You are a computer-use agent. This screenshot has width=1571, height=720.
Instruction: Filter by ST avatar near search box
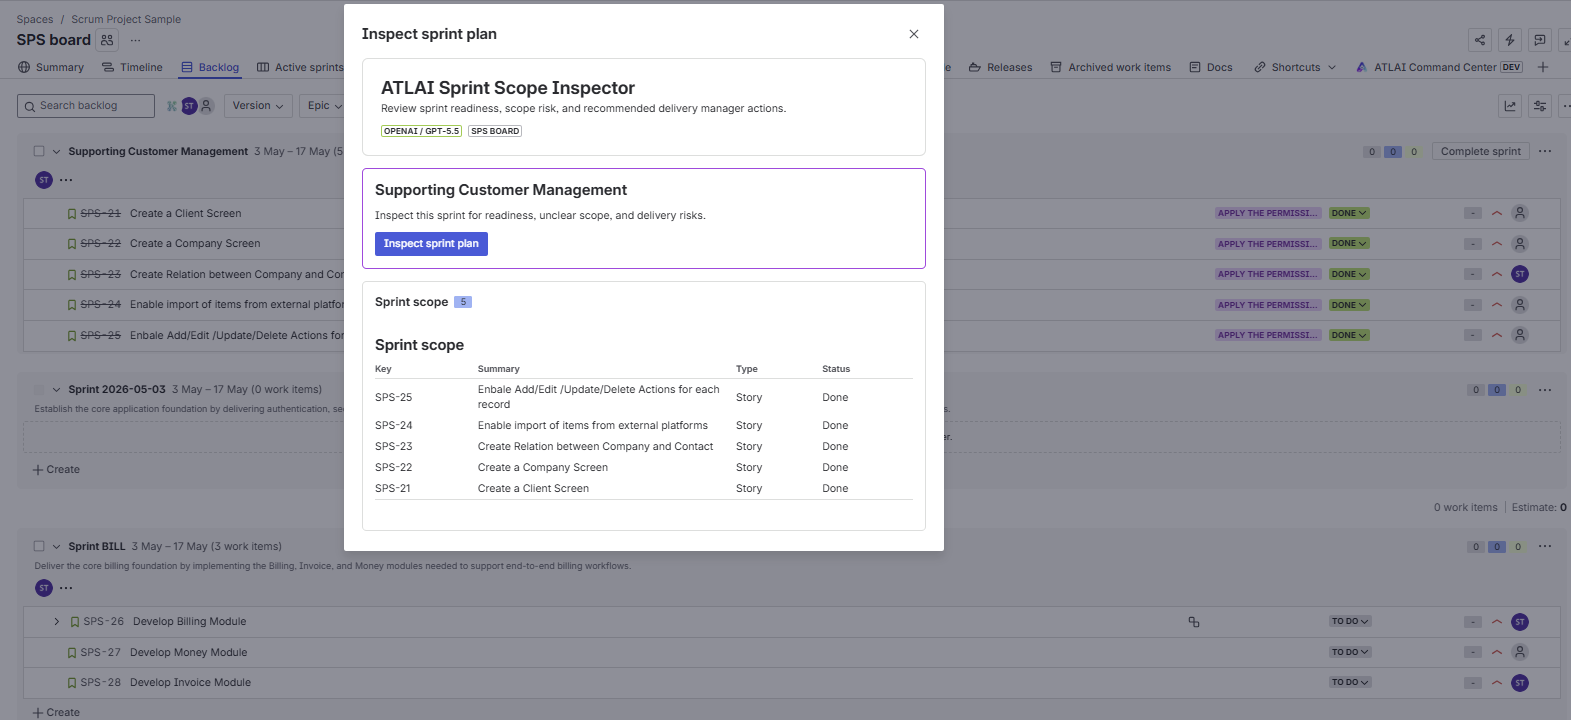coord(189,106)
